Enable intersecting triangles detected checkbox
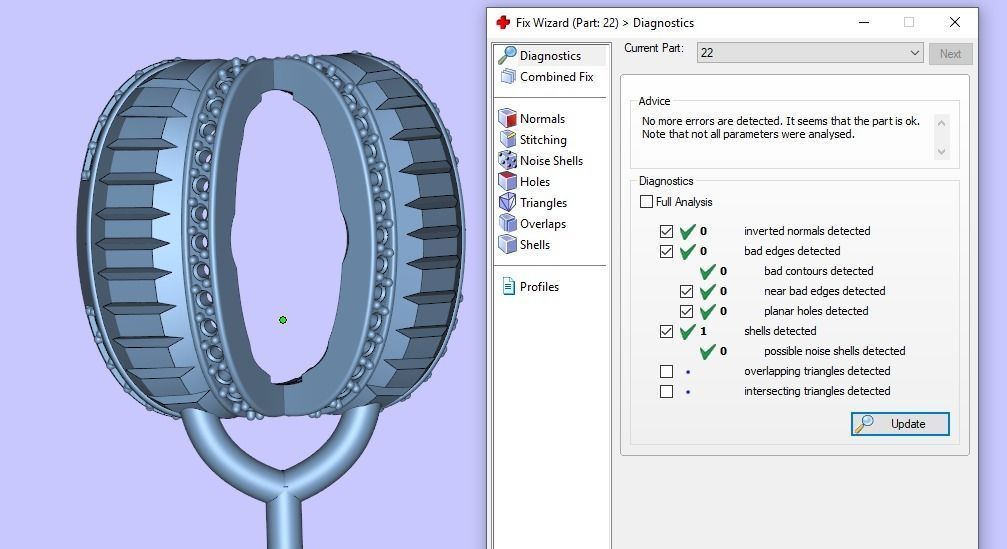1007x549 pixels. coord(667,391)
